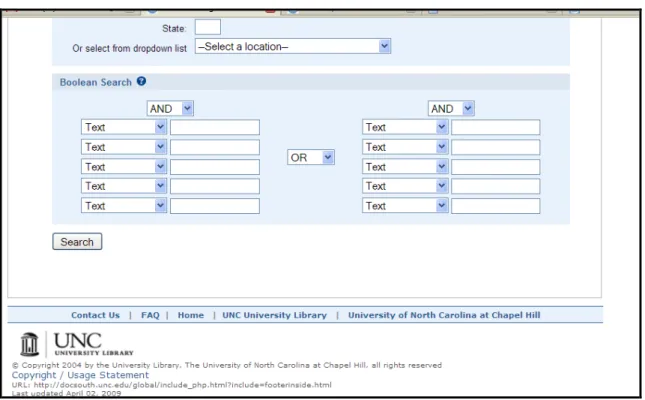The image size is (645, 400).
Task: Click second search term field, right group
Action: (x=496, y=147)
